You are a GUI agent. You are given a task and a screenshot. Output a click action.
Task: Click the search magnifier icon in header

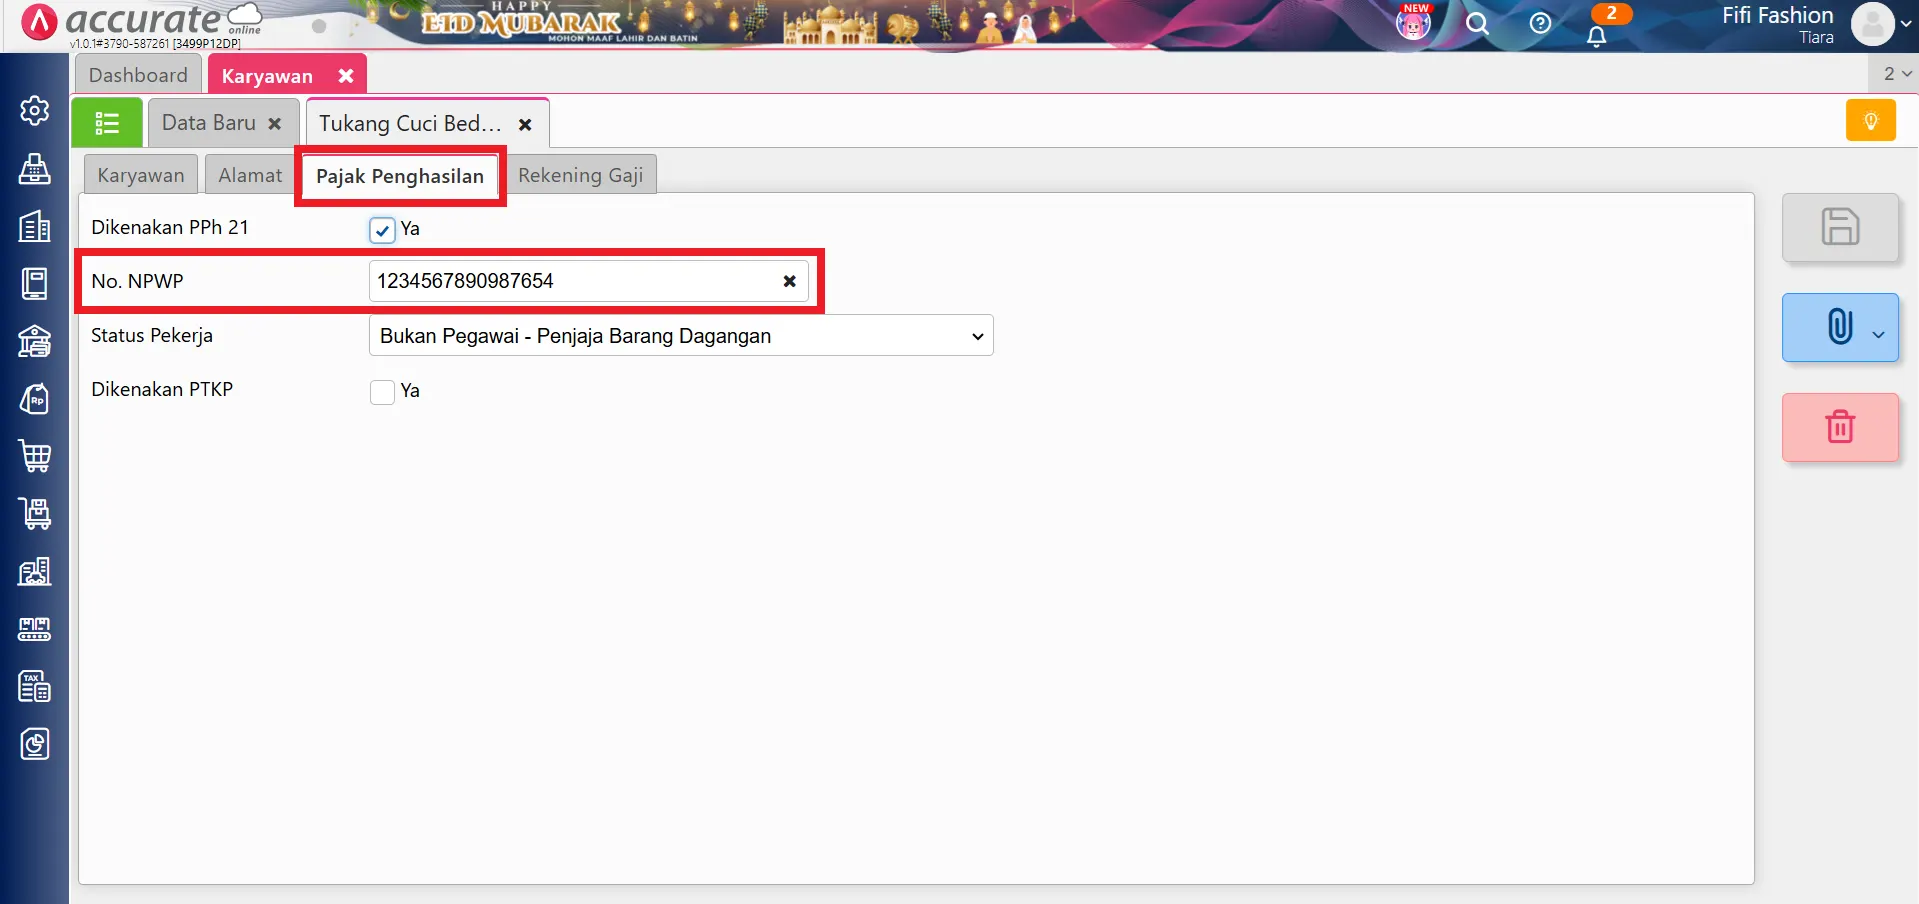pos(1477,24)
